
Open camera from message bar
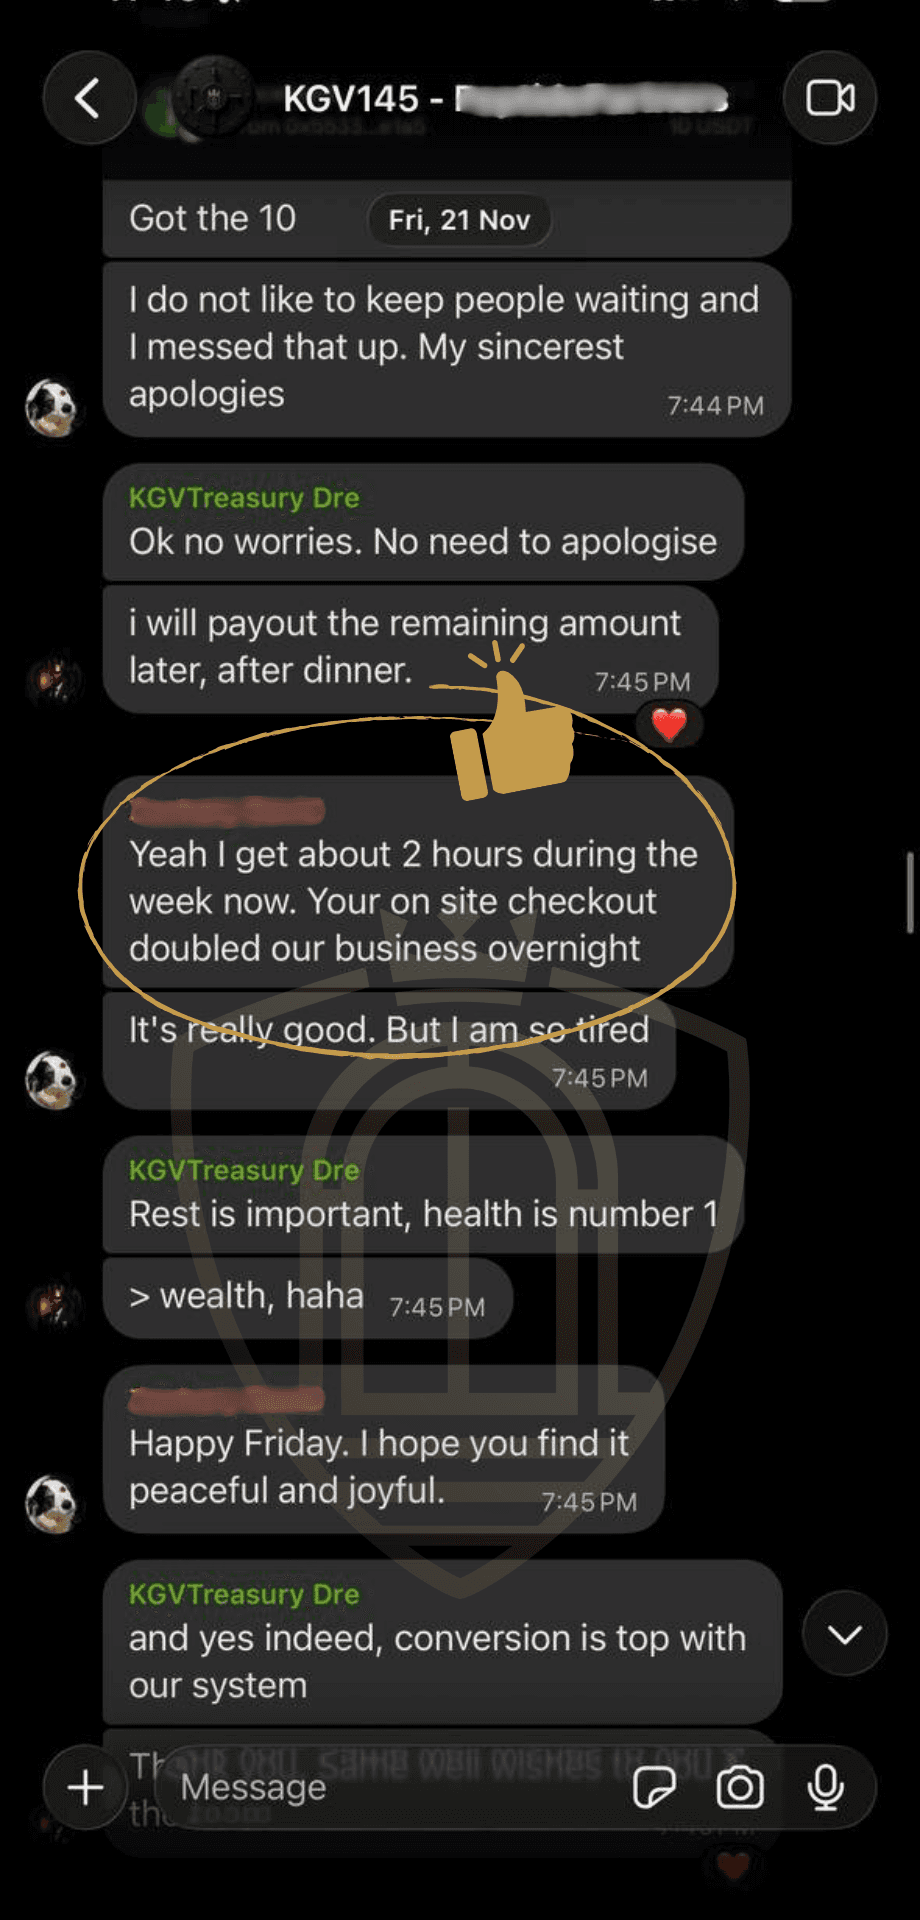click(740, 1788)
